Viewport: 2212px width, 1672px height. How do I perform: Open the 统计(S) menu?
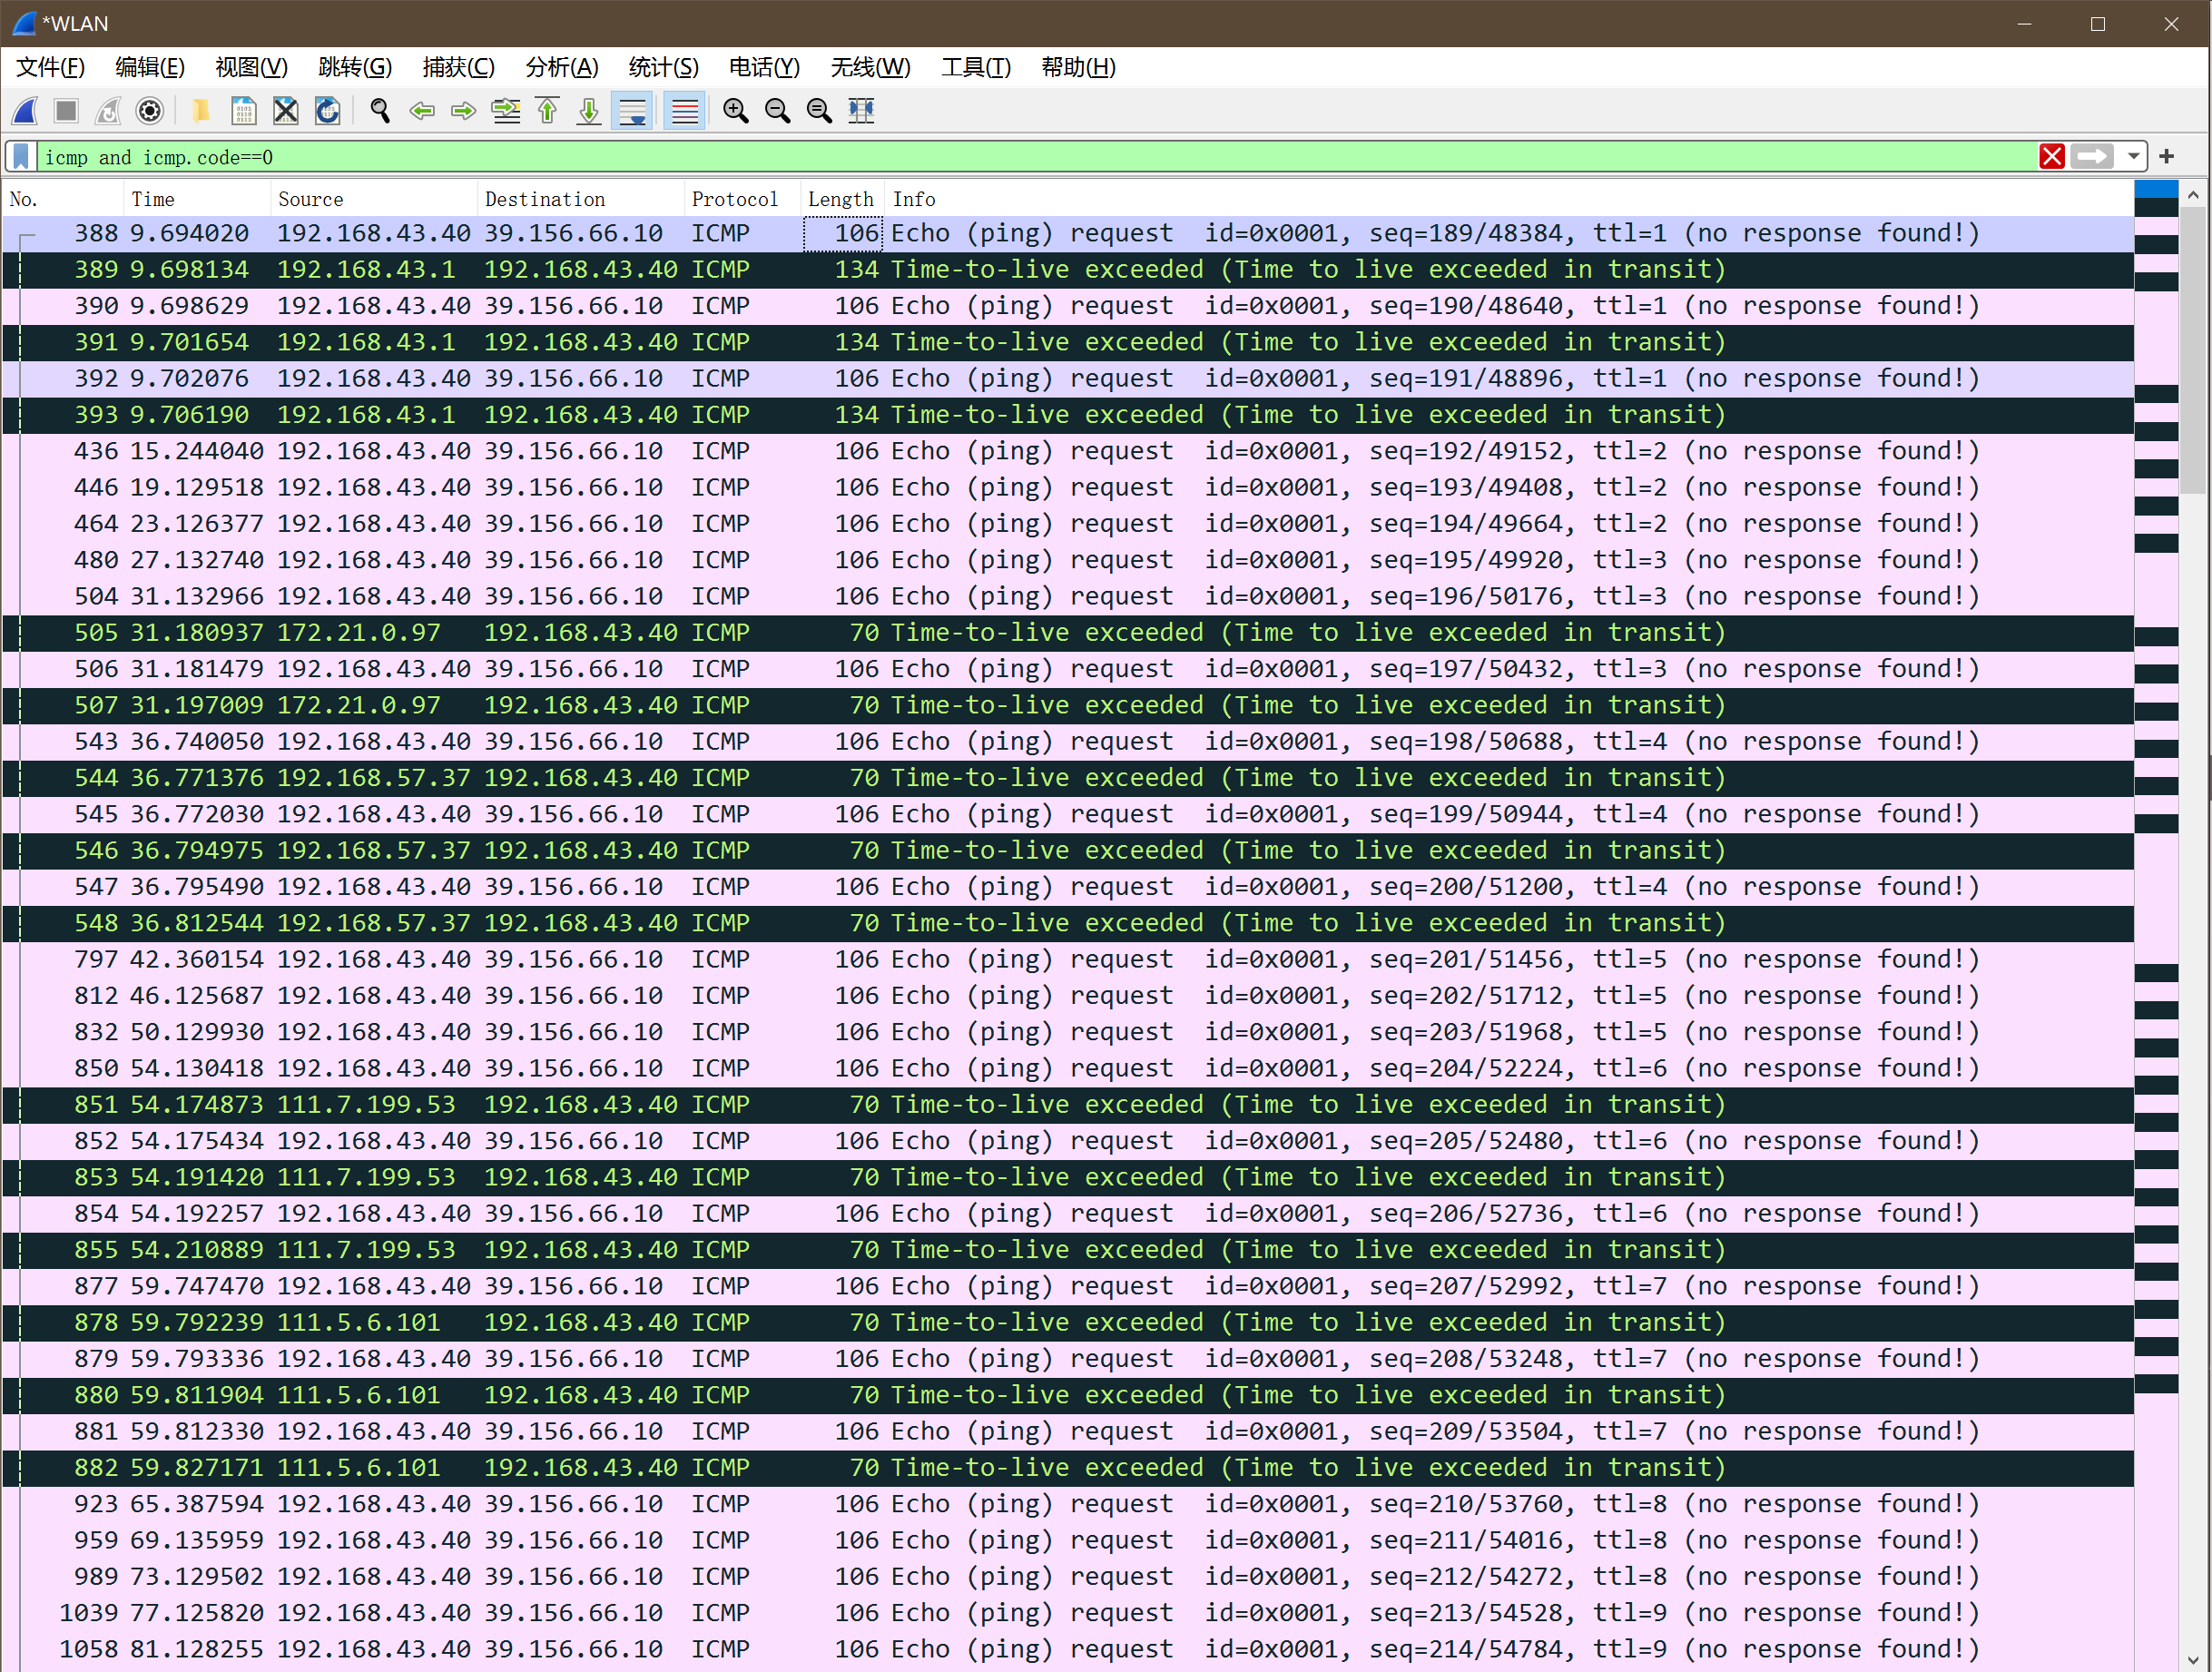(663, 67)
